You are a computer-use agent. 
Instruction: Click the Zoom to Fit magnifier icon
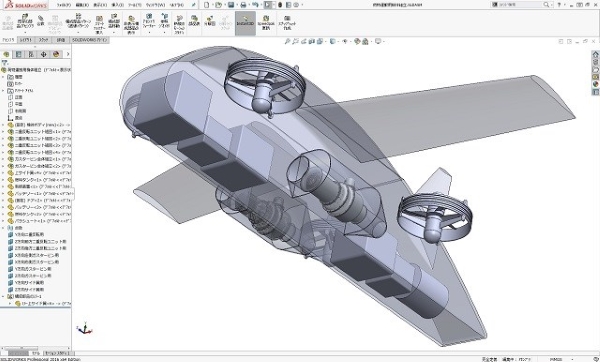(x=288, y=41)
